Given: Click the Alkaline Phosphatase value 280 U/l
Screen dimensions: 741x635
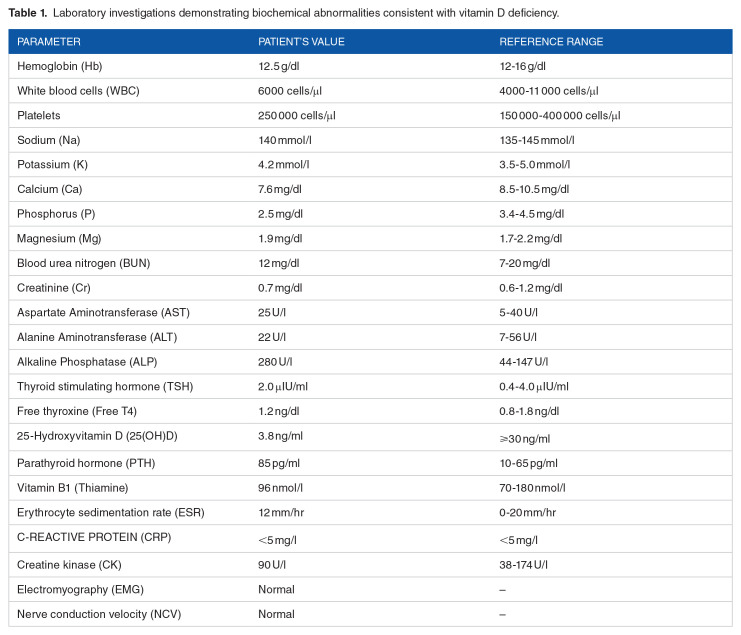Looking at the screenshot, I should coord(279,361).
